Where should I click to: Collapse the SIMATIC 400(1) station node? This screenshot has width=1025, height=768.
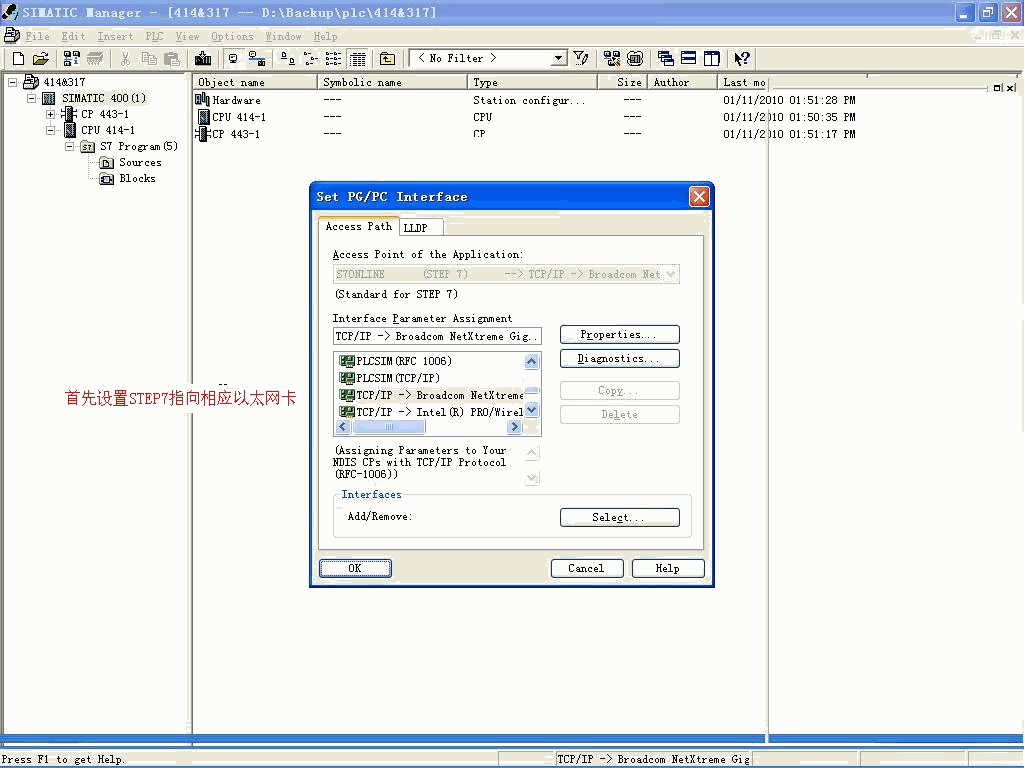pyautogui.click(x=31, y=99)
